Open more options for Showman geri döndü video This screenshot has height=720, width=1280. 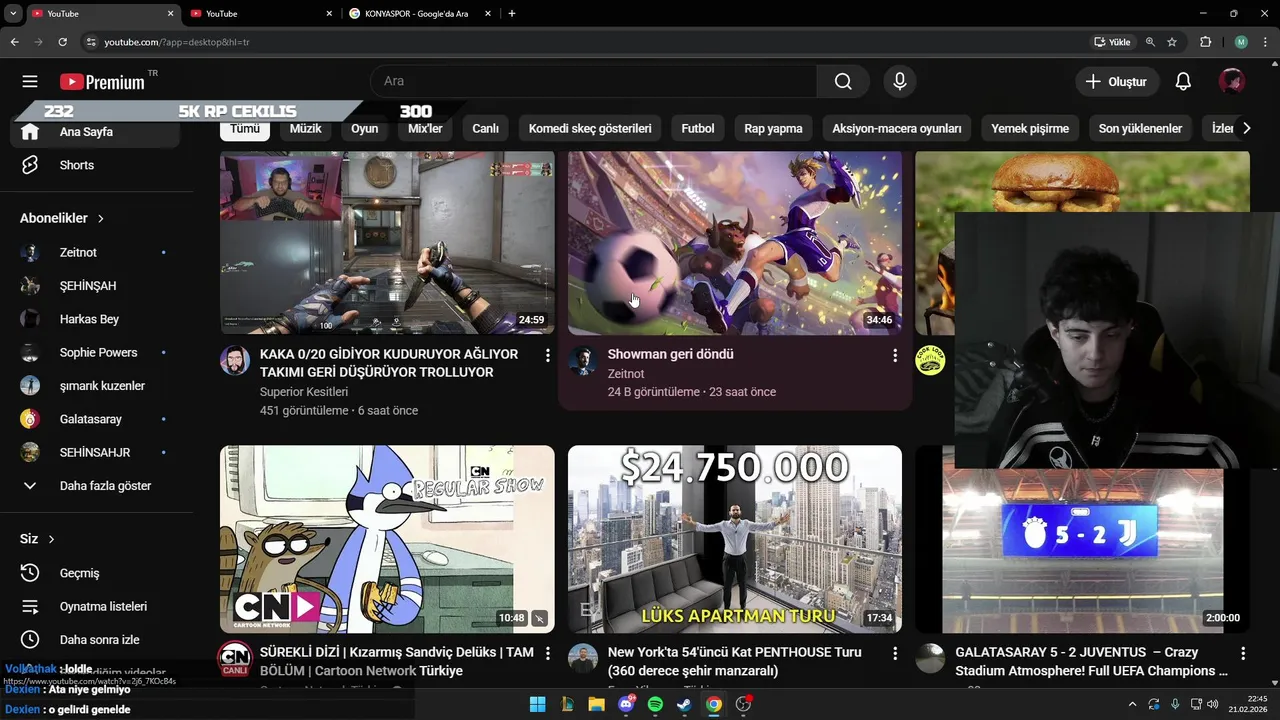pos(895,355)
